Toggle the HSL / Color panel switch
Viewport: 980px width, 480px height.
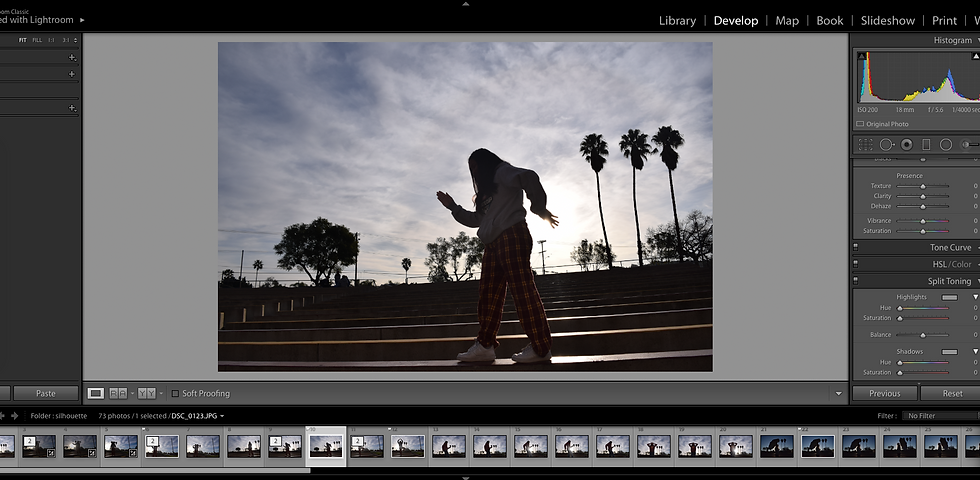(x=856, y=264)
